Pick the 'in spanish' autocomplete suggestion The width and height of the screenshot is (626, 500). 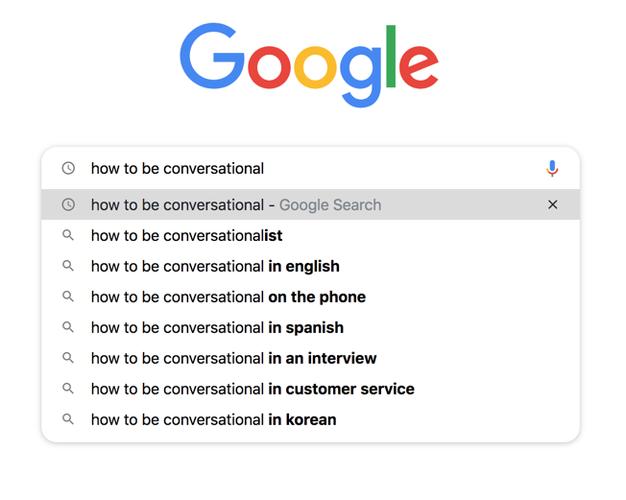[x=311, y=327]
